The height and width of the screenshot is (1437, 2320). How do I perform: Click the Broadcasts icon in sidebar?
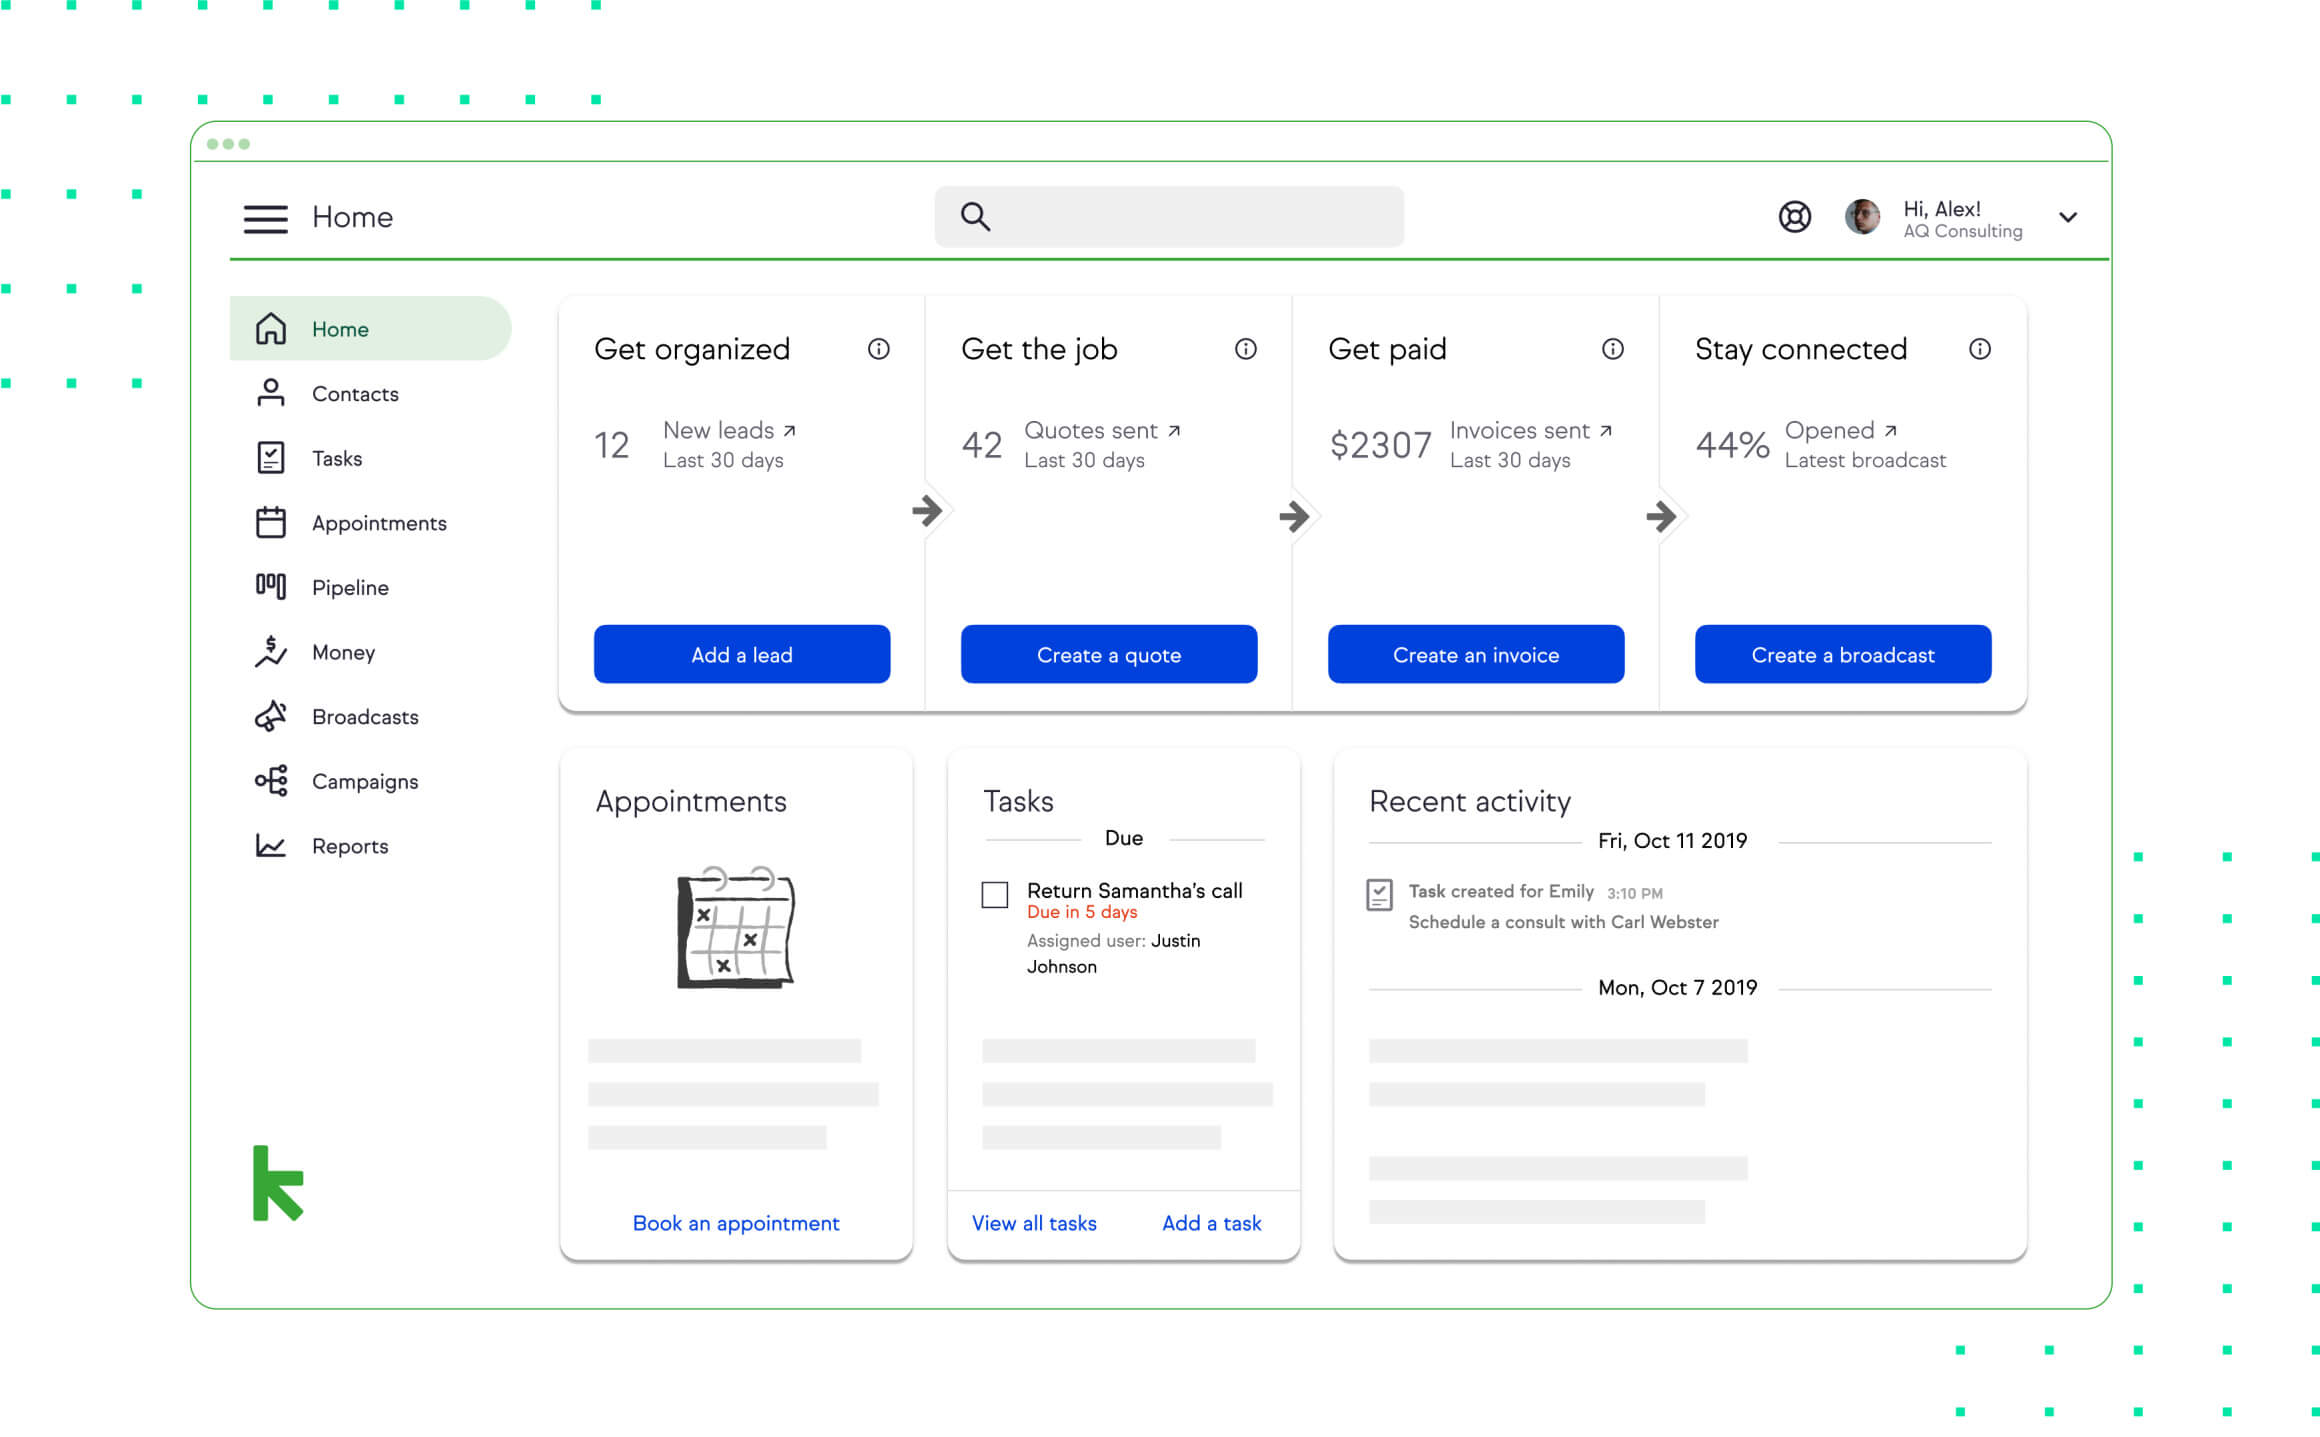click(x=268, y=716)
